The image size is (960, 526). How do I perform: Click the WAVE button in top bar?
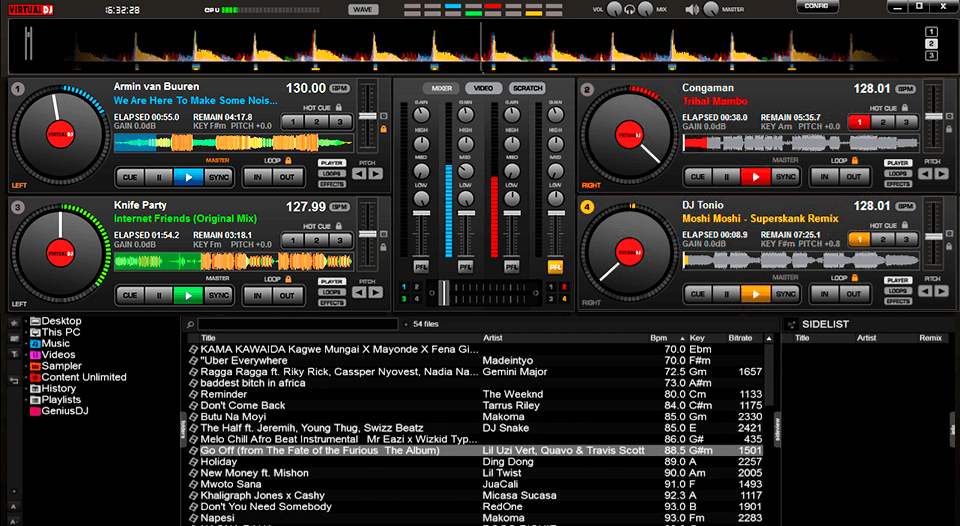(363, 10)
